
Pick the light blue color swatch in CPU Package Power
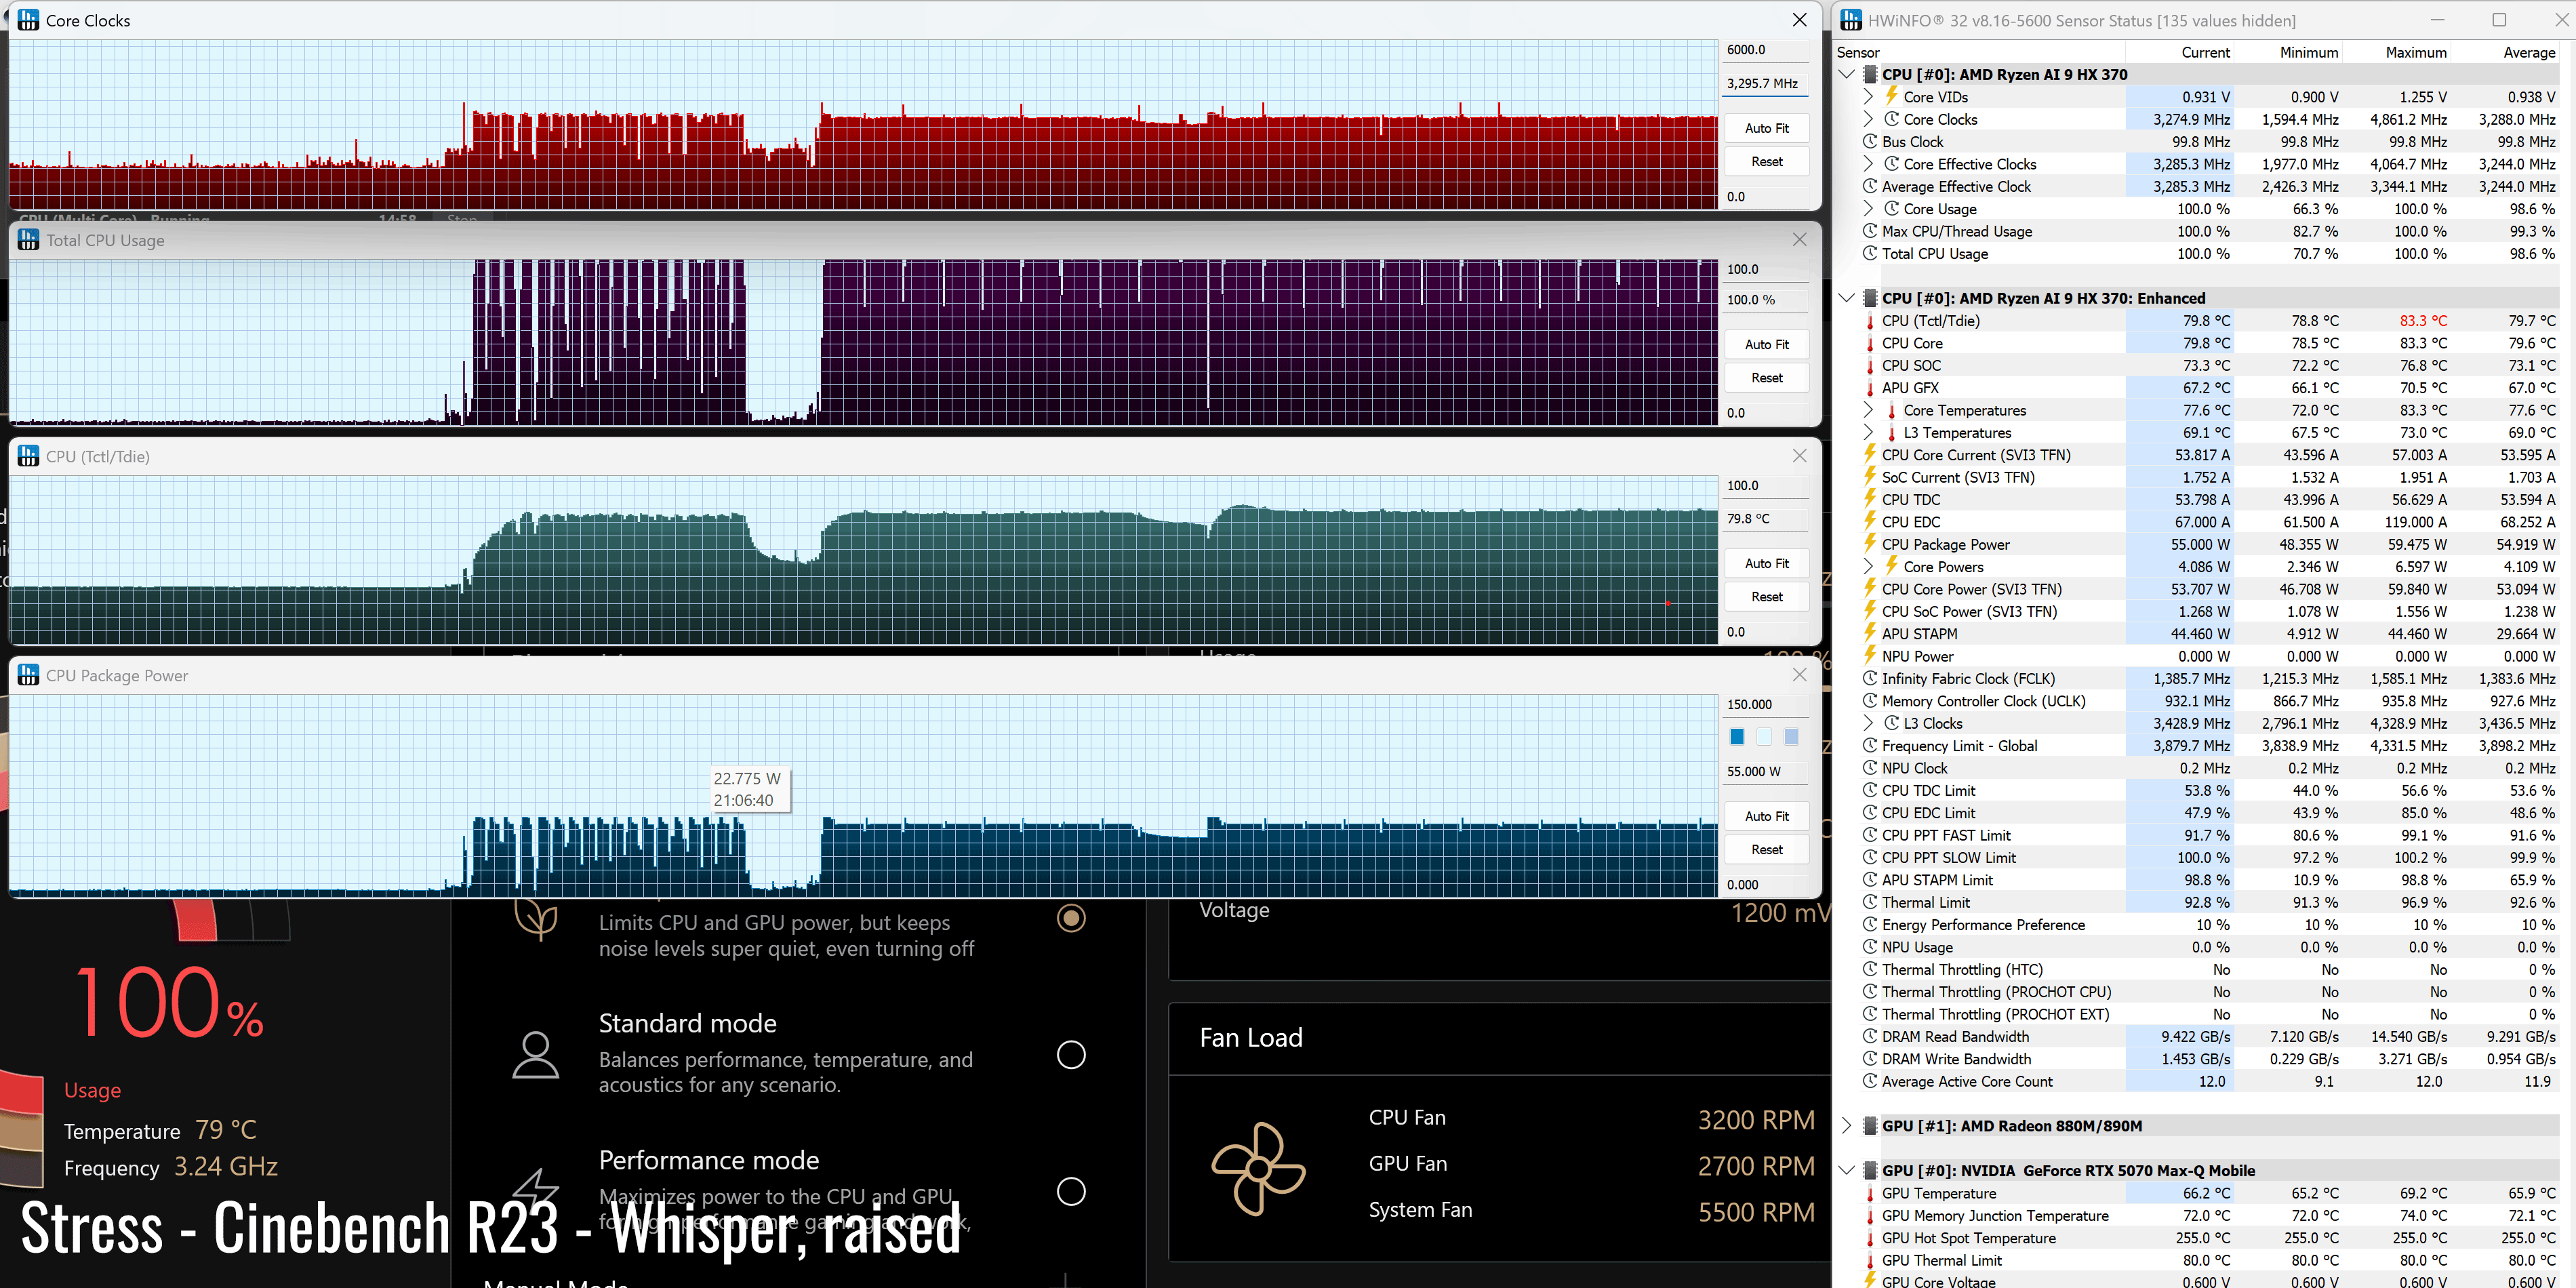coord(1791,737)
